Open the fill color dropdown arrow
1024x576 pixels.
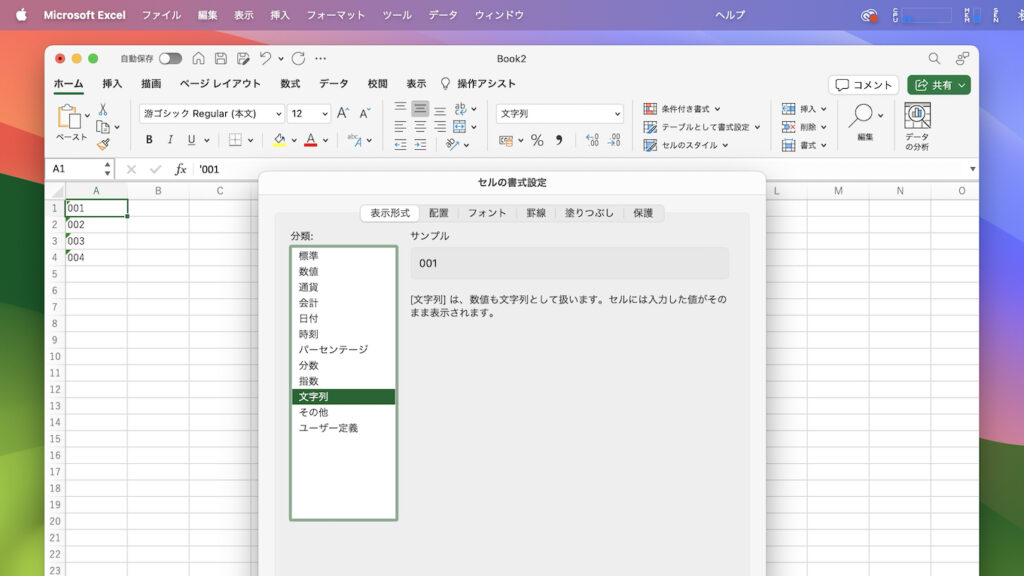(294, 138)
